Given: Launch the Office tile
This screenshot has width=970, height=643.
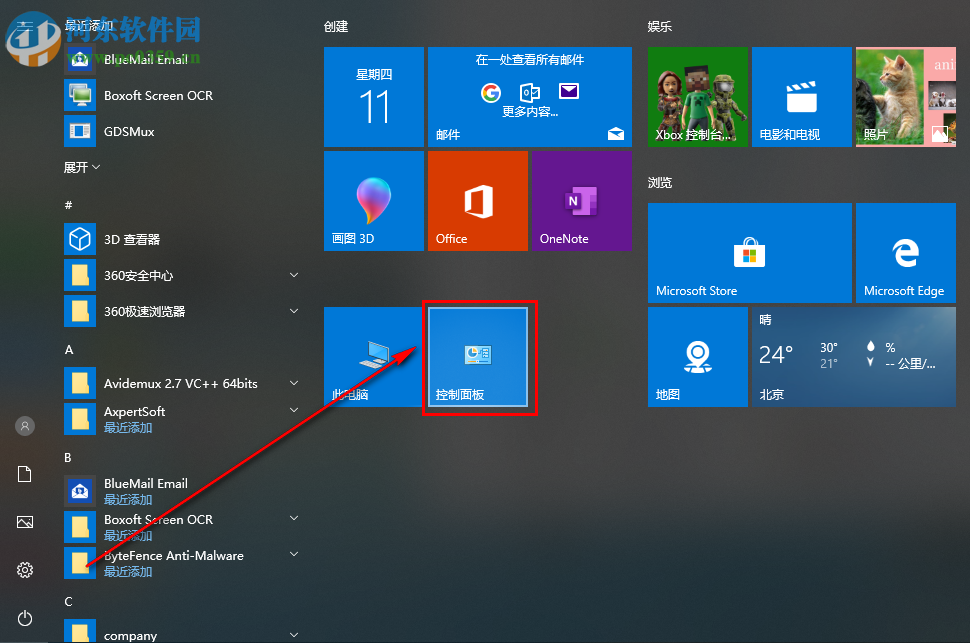Looking at the screenshot, I should coord(477,200).
